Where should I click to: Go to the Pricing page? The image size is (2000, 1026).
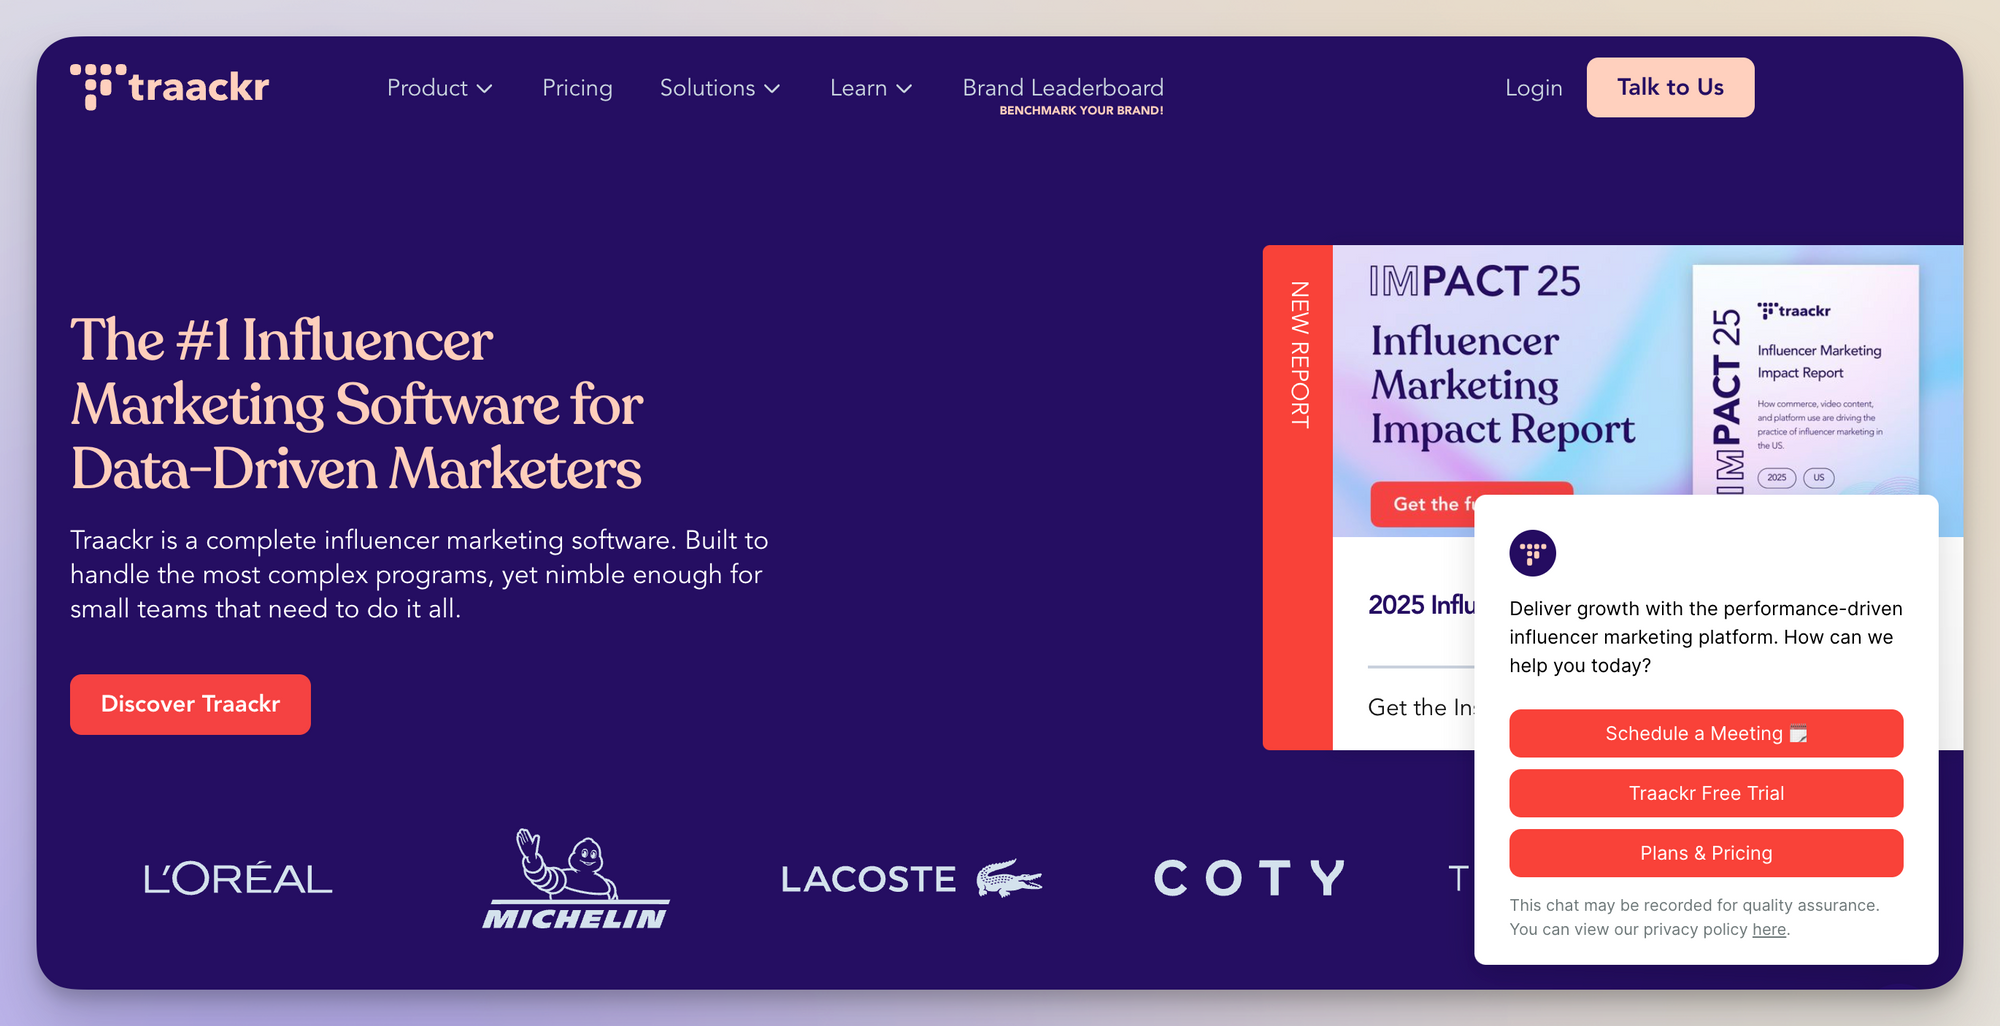coord(577,88)
